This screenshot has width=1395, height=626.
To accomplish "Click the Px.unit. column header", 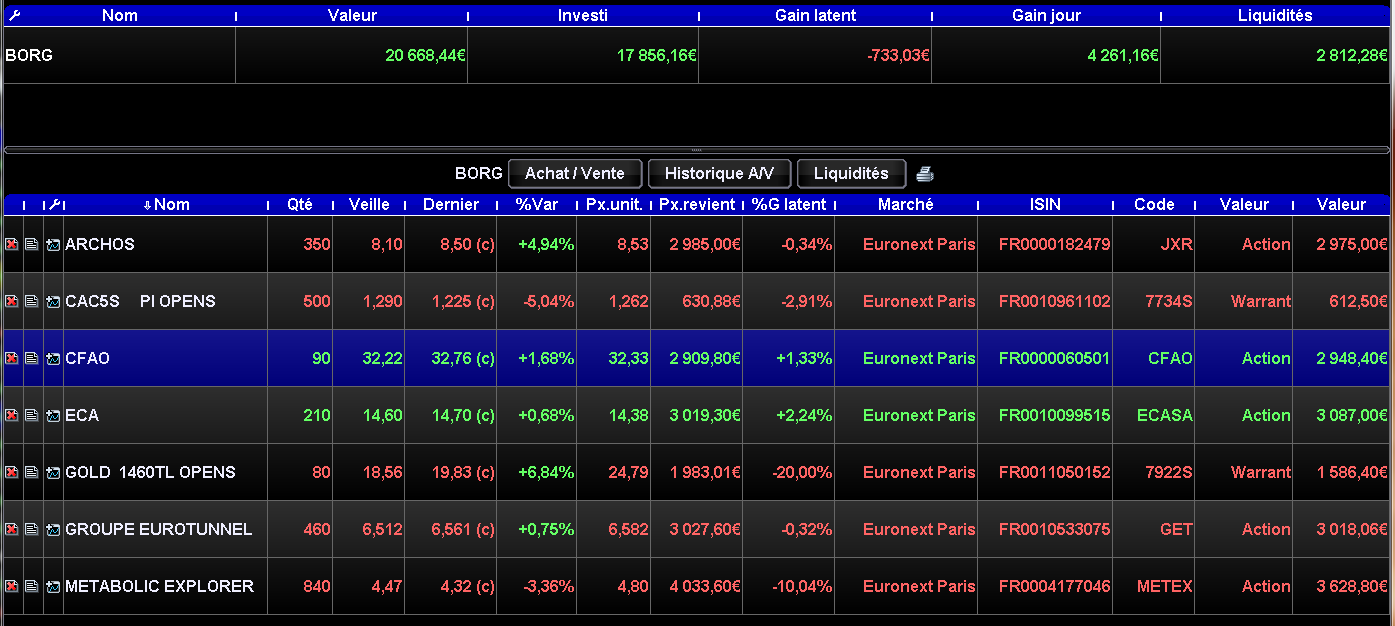I will click(614, 204).
